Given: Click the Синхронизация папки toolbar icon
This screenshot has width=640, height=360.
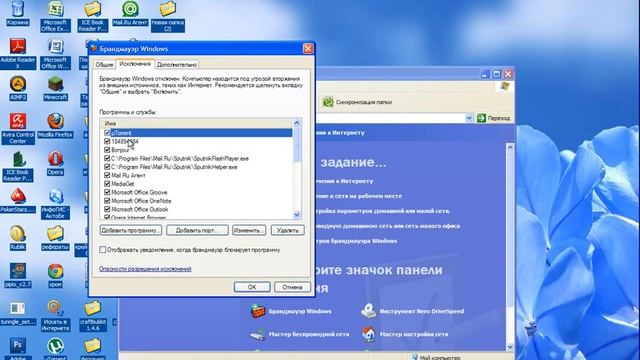Looking at the screenshot, I should coord(328,102).
